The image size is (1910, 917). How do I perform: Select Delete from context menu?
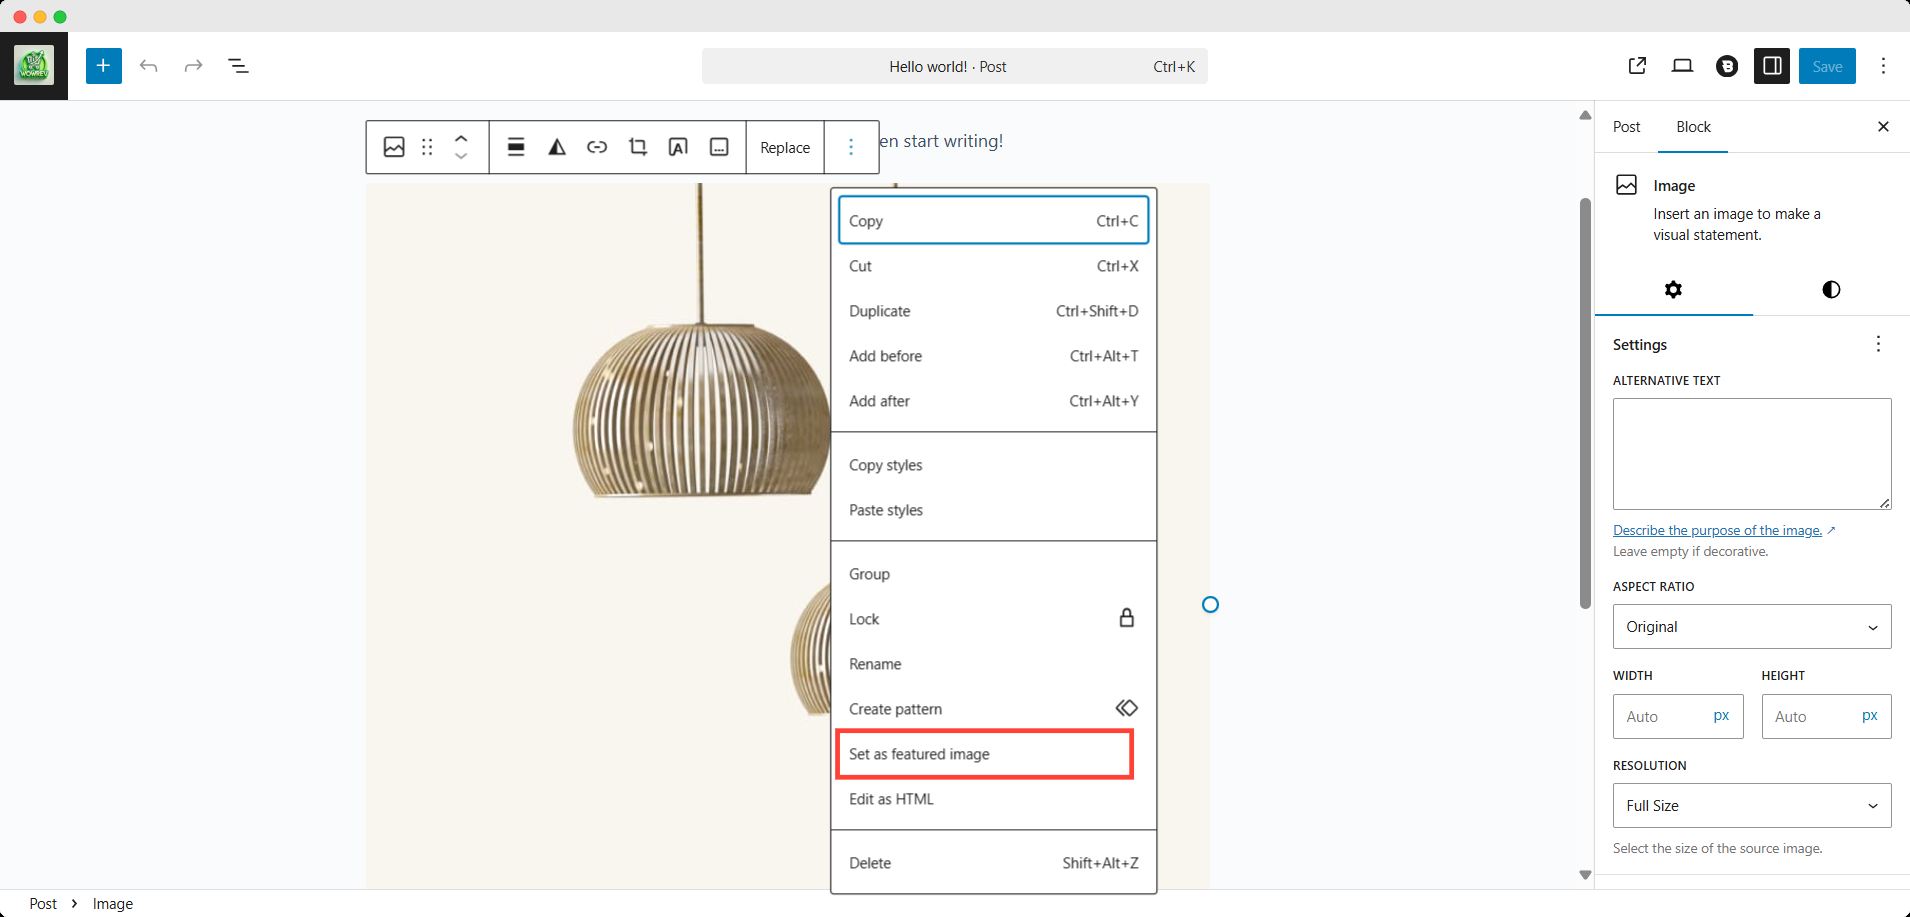[x=993, y=863]
